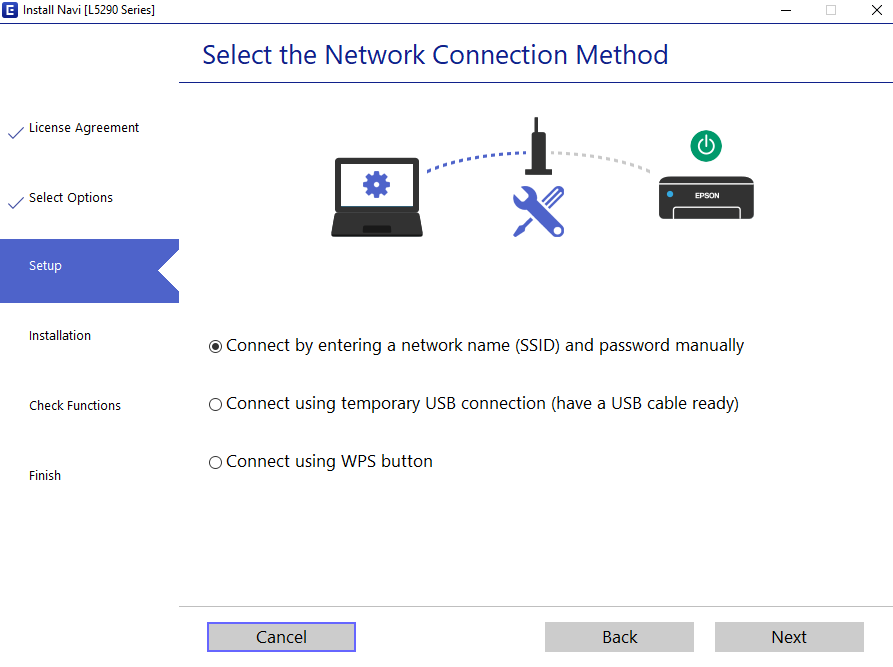
Task: Click the green power button icon
Action: click(x=706, y=145)
